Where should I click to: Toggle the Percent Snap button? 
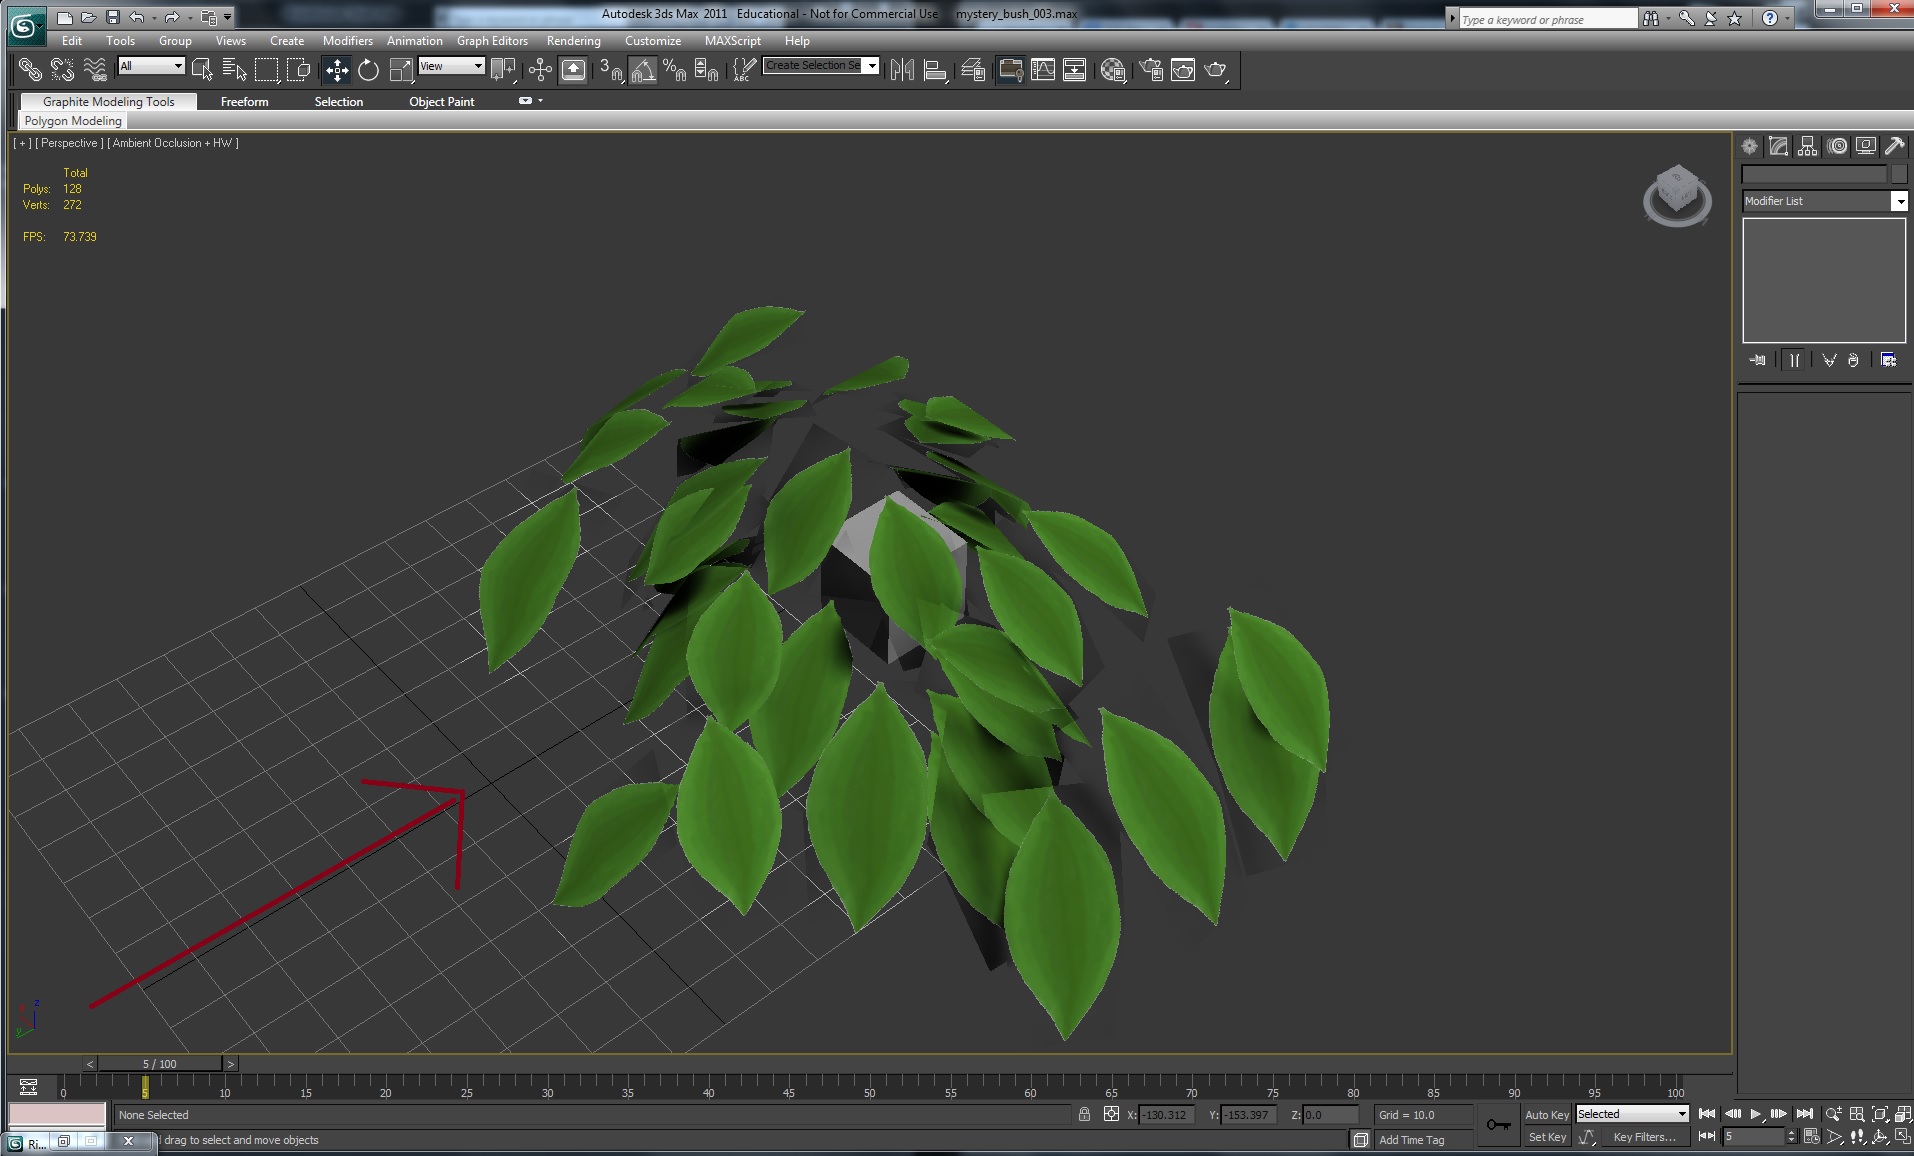pyautogui.click(x=675, y=69)
